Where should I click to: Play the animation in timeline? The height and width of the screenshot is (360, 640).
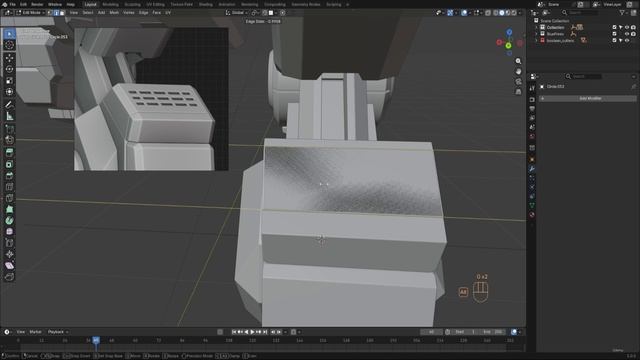coord(252,332)
